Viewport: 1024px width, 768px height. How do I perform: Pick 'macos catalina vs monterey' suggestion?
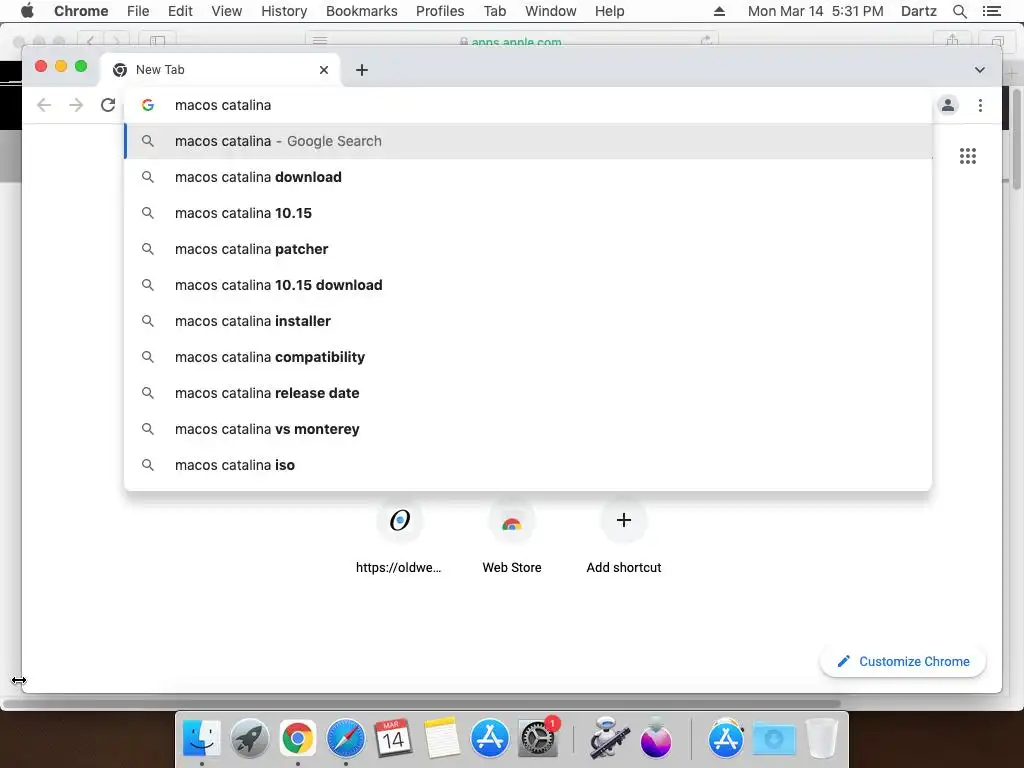pos(528,428)
